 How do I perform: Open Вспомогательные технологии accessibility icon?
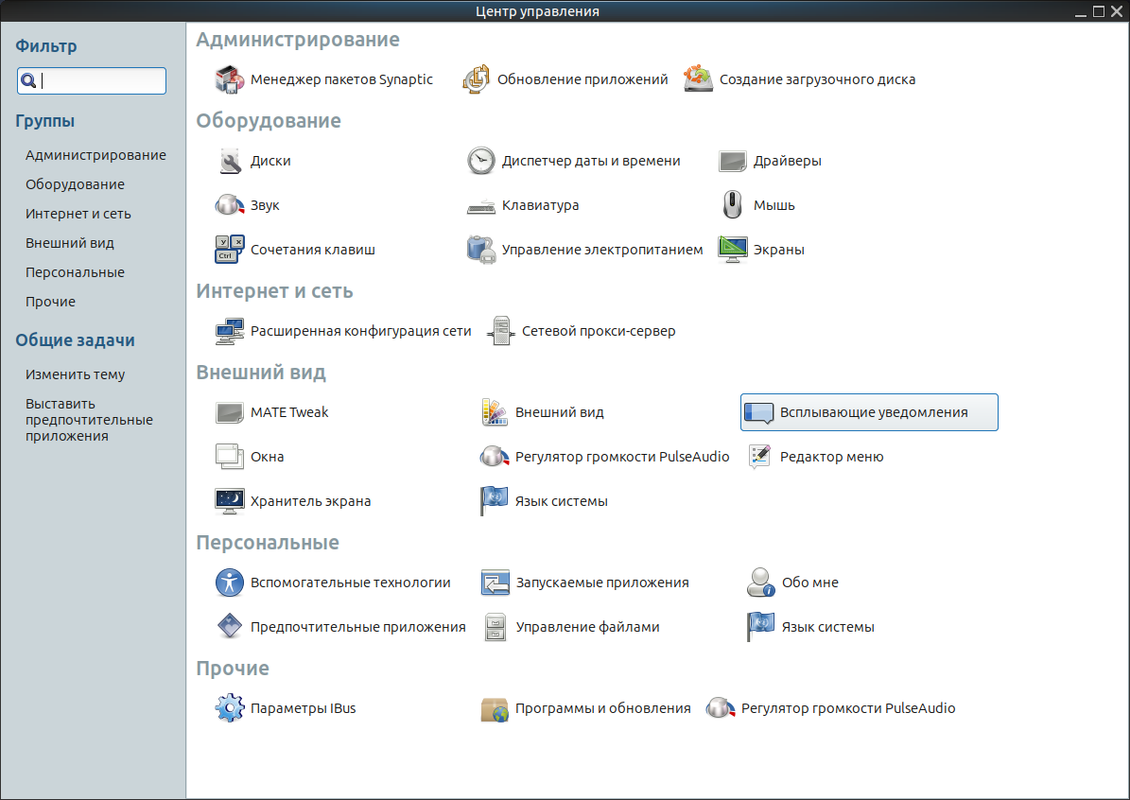click(x=229, y=582)
